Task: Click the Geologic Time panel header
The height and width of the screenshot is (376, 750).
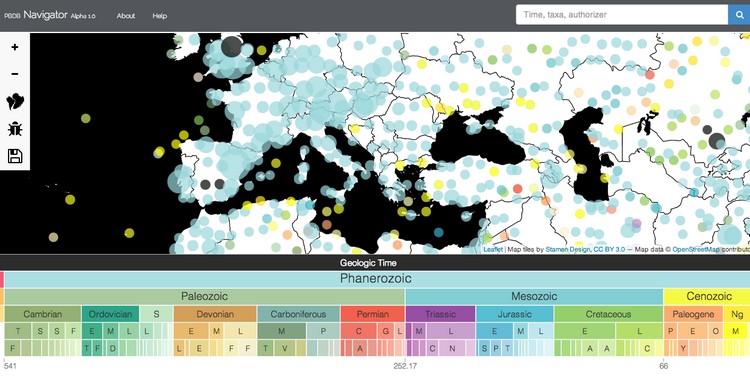Action: tap(375, 263)
